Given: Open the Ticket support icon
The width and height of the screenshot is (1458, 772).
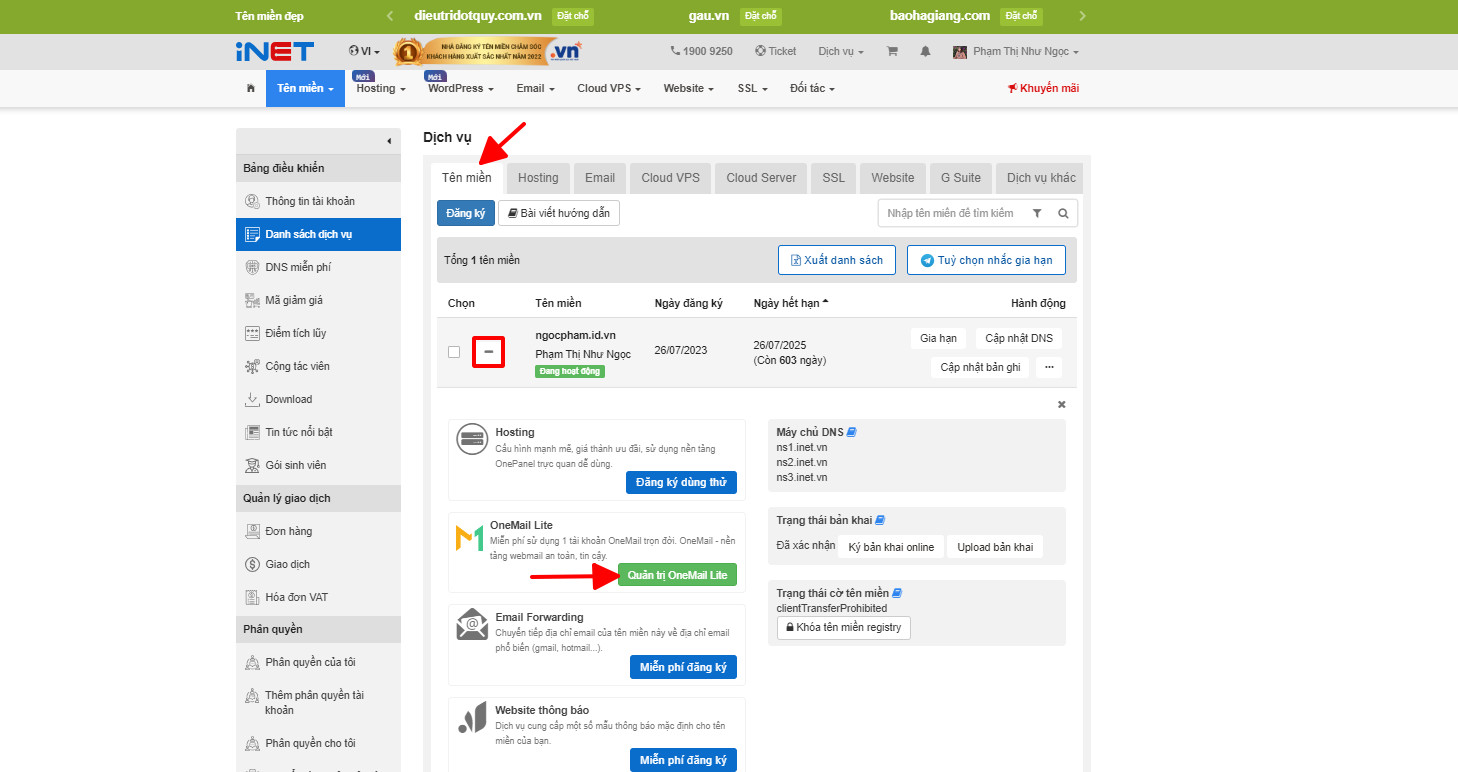Looking at the screenshot, I should [775, 51].
